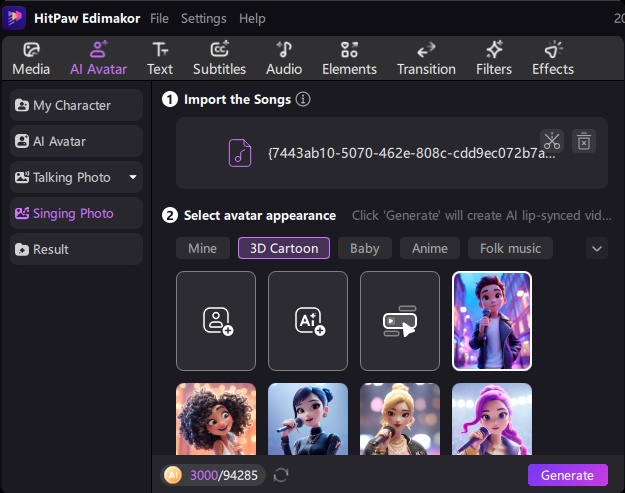The height and width of the screenshot is (493, 625).
Task: Click the imported song file icon
Action: click(240, 153)
